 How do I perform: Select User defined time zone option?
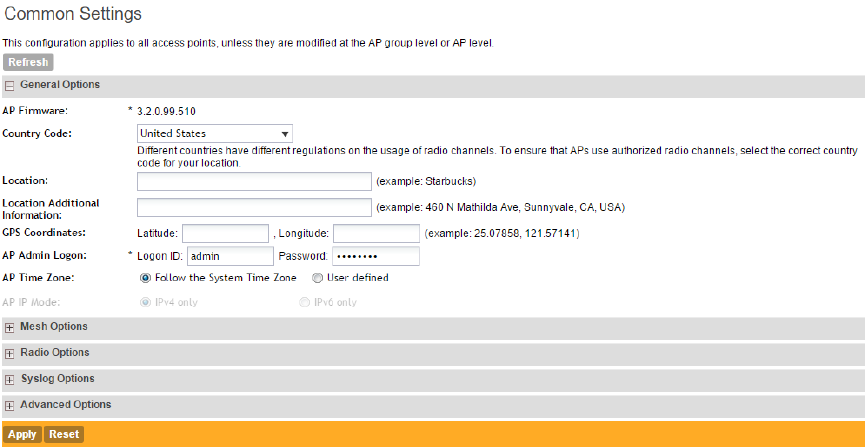coord(317,278)
